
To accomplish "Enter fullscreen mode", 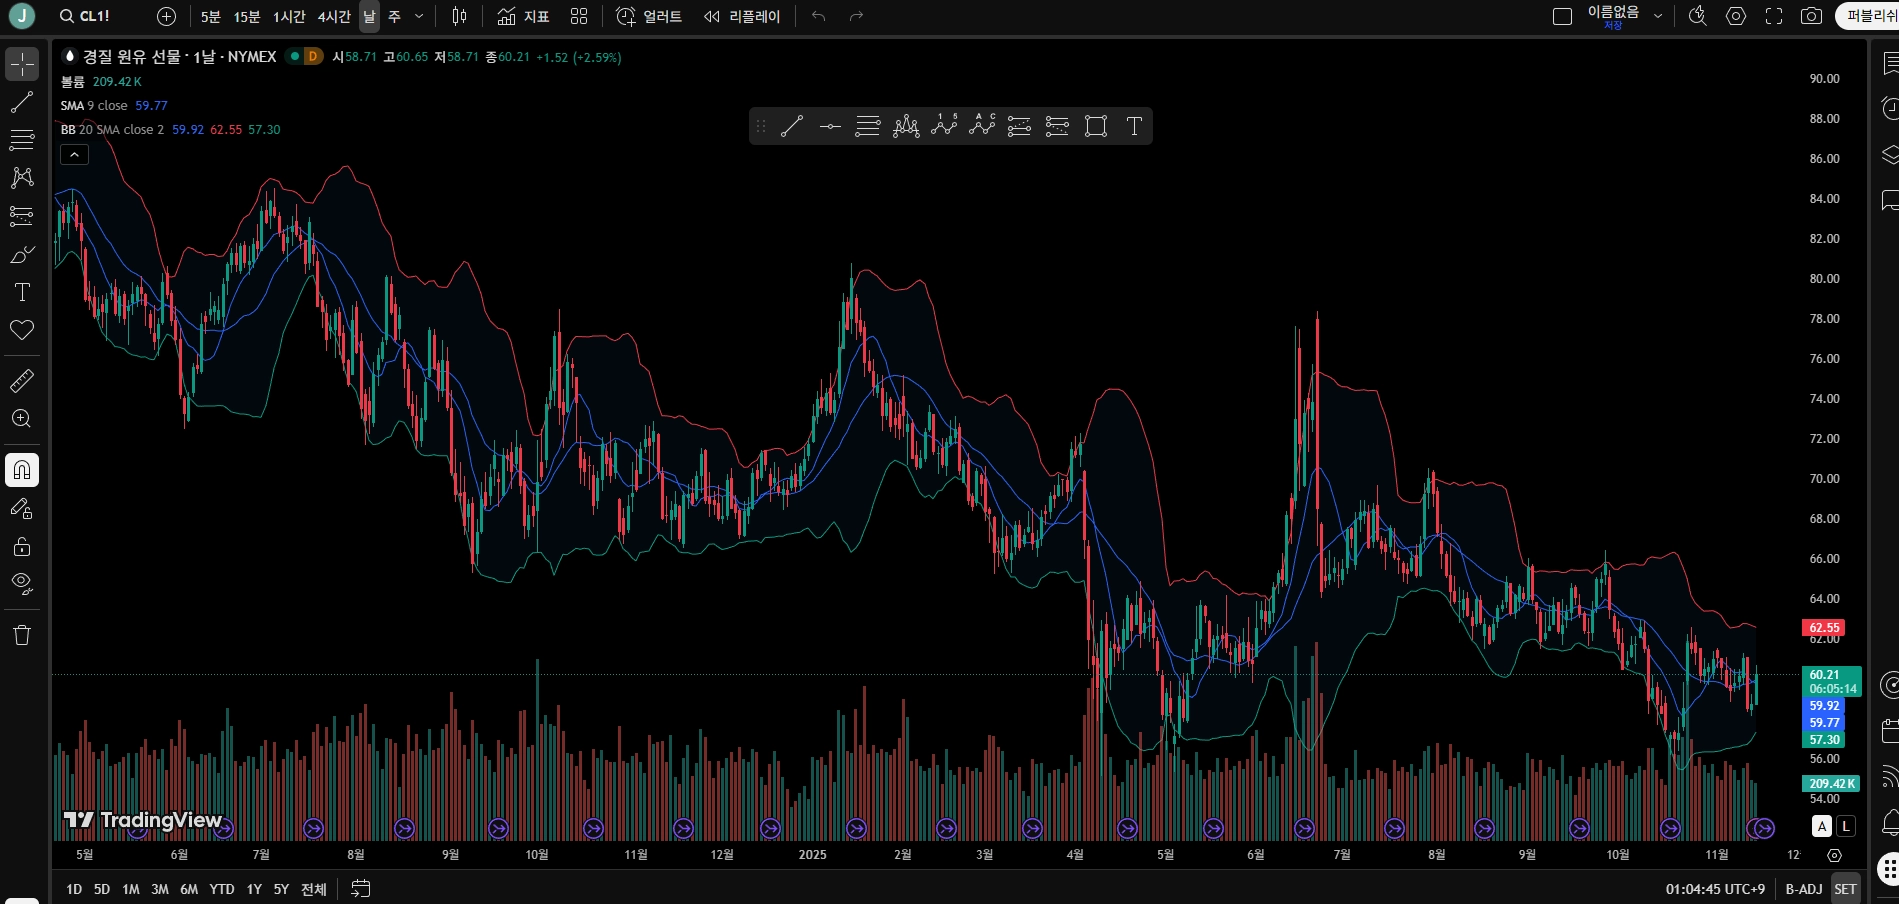I will (1774, 16).
